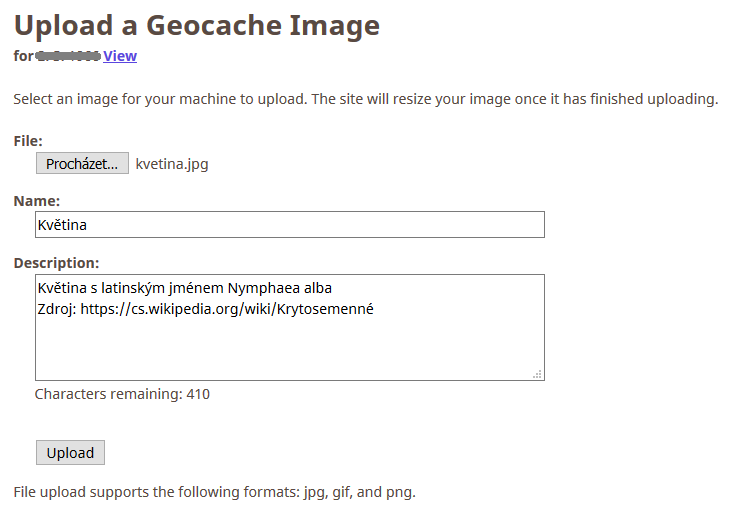Open the View link beside the geocache code
The image size is (732, 512).
[x=120, y=56]
